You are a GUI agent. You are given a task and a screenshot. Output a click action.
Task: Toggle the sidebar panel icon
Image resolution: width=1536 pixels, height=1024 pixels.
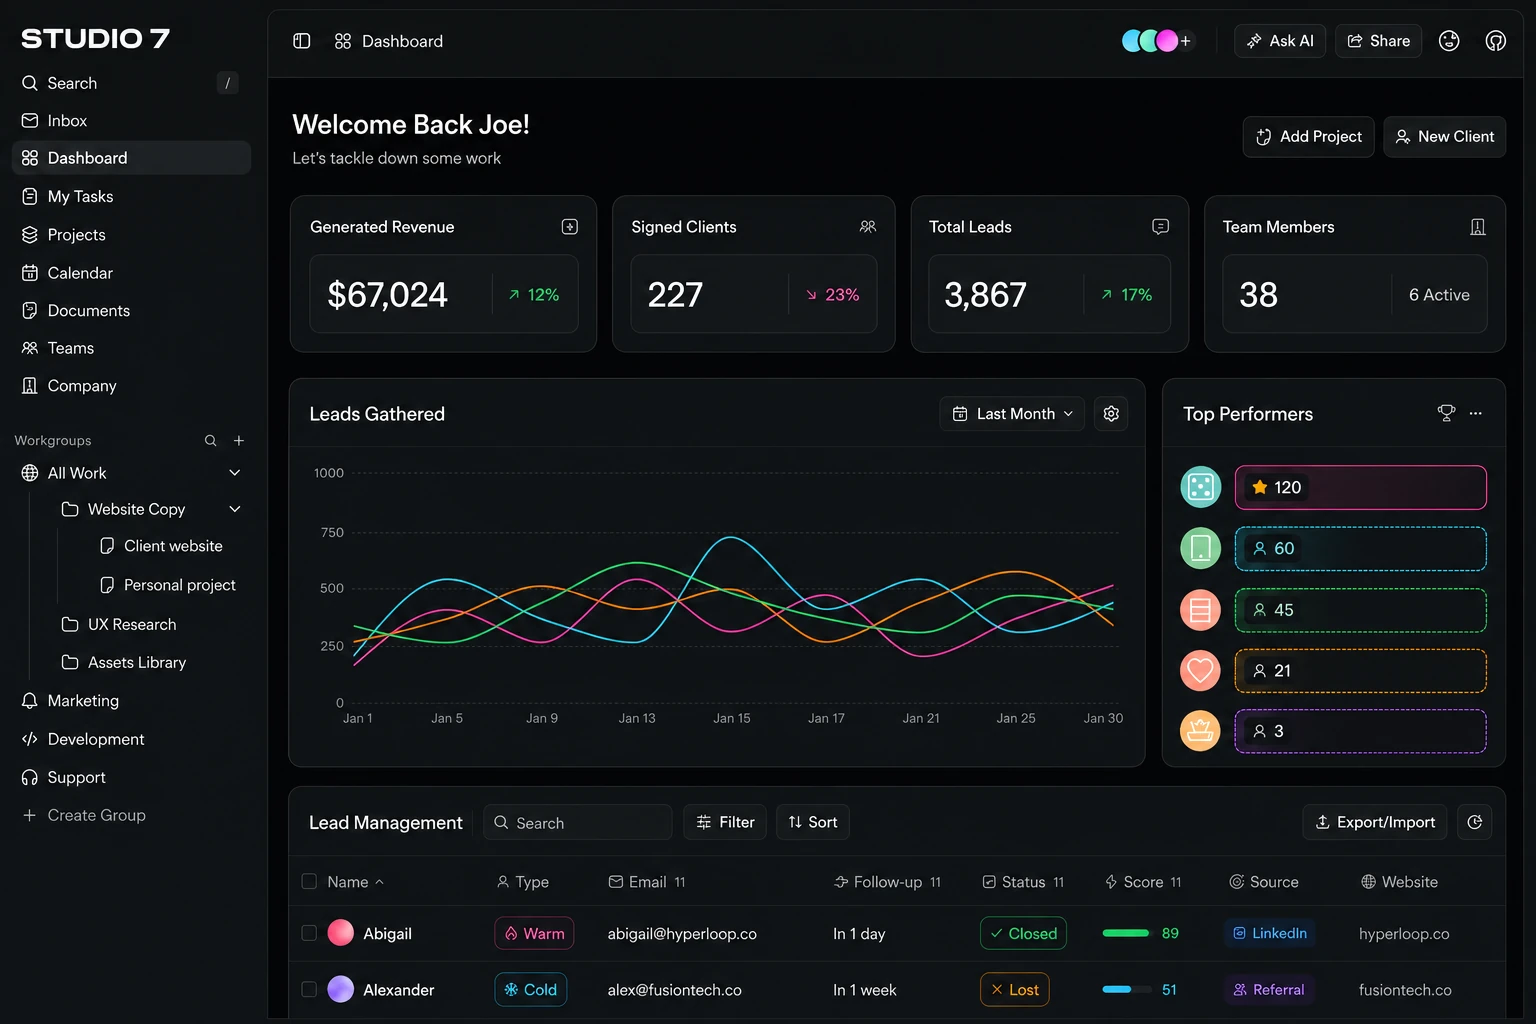tap(302, 41)
